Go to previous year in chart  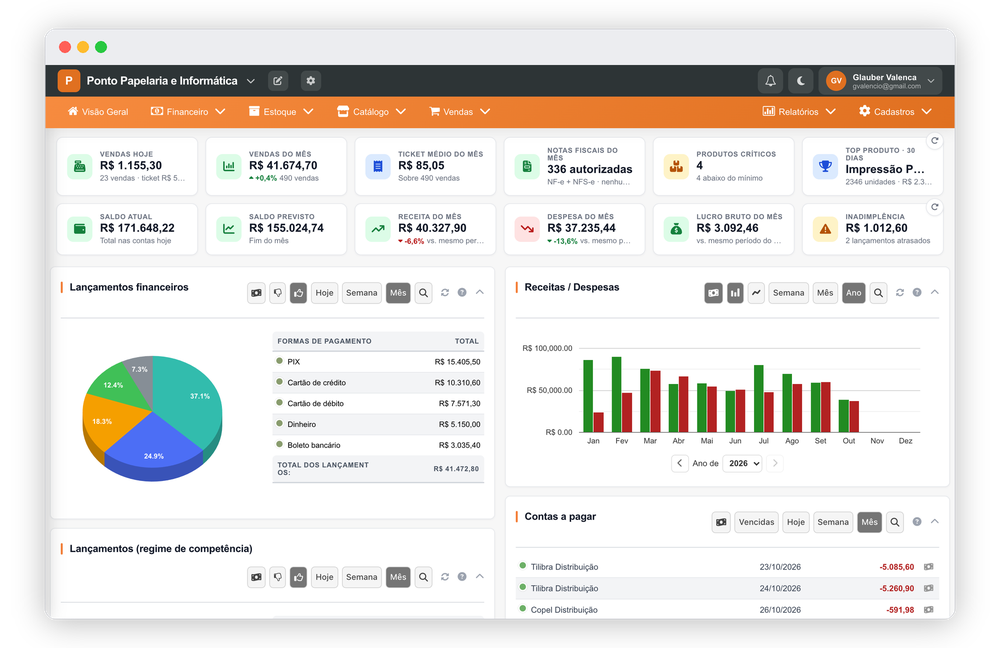[680, 463]
